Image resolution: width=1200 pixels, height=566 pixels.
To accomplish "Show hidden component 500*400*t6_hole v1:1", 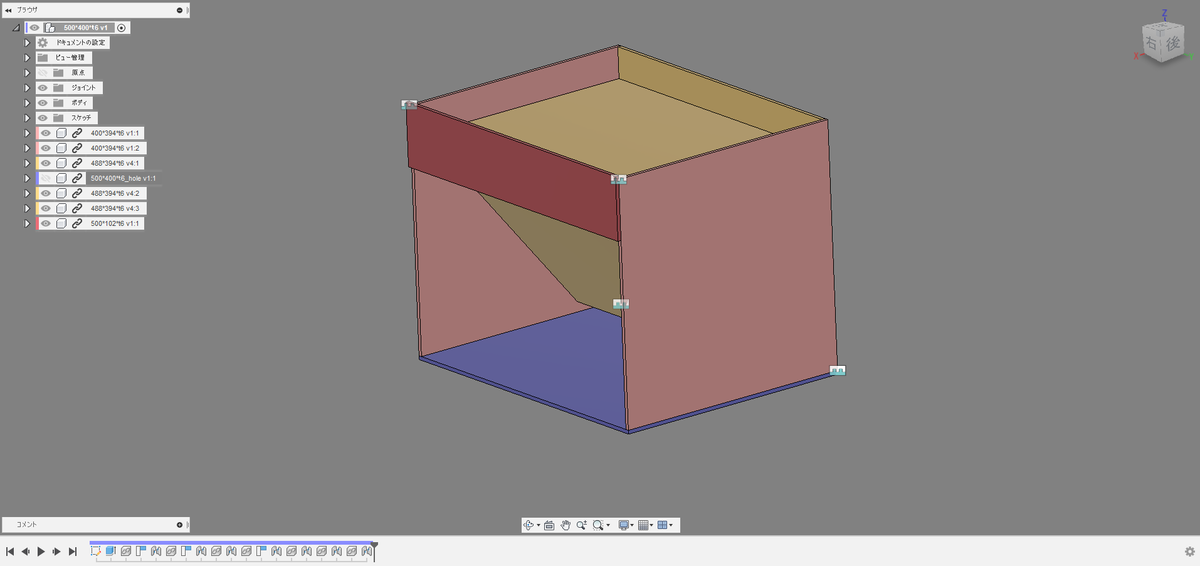I will coord(45,178).
